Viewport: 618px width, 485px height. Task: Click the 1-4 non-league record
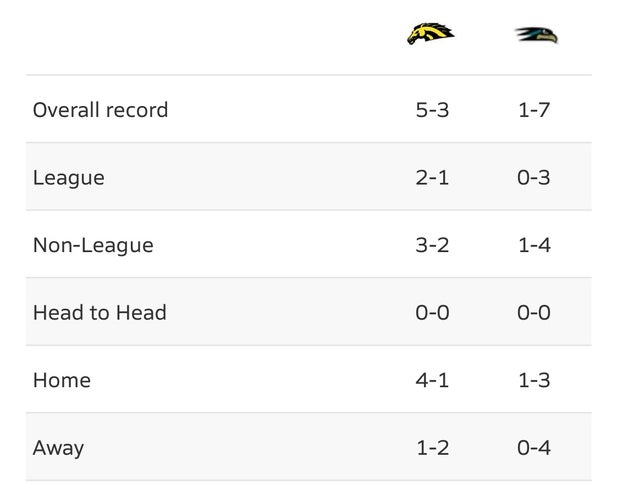pyautogui.click(x=534, y=245)
